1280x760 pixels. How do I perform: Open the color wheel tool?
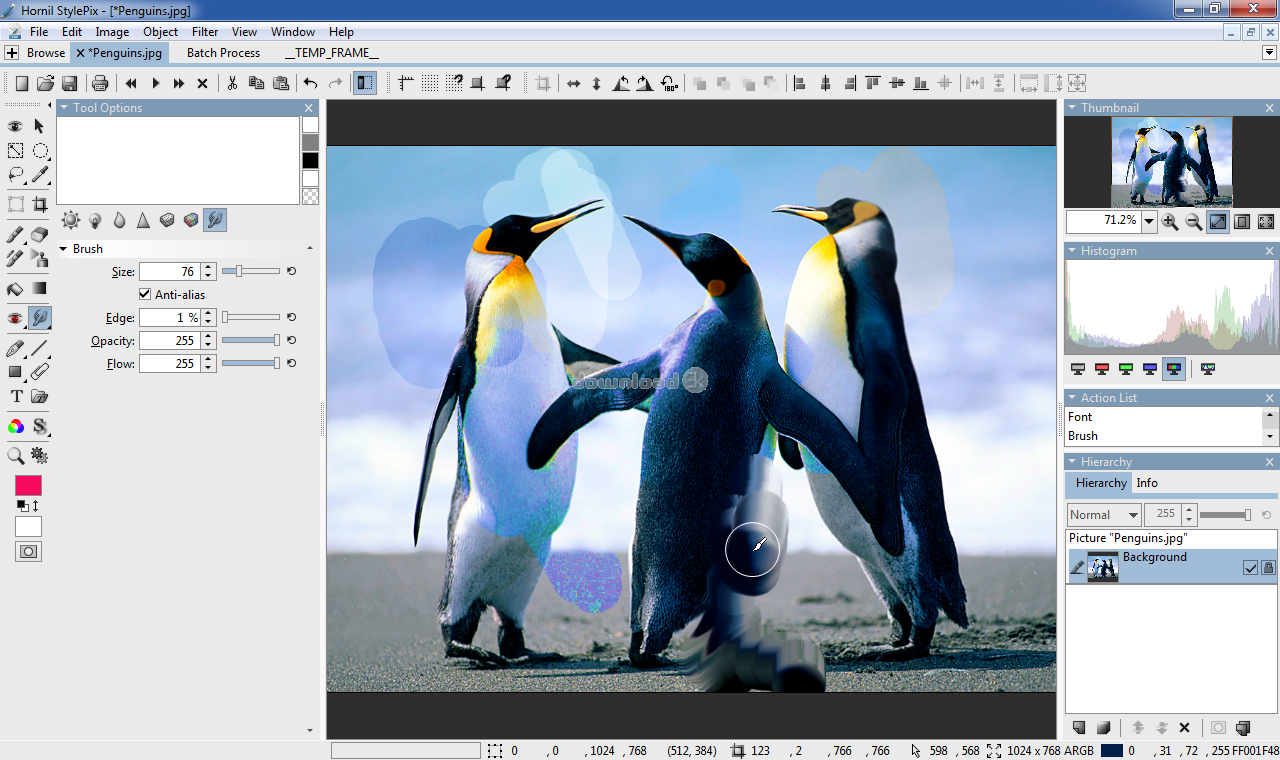(x=15, y=426)
